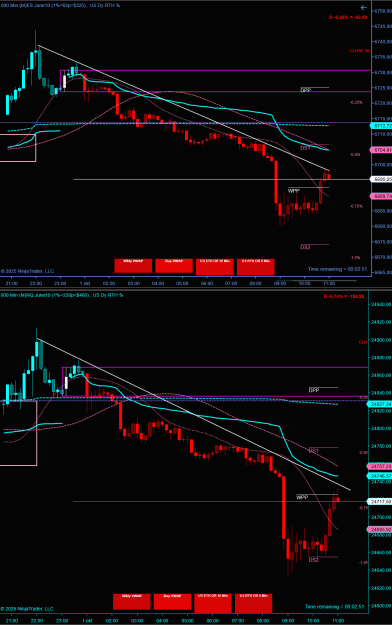Click the 05:00 time label on MNQ axis
This screenshot has height=625, width=392.
point(187,621)
